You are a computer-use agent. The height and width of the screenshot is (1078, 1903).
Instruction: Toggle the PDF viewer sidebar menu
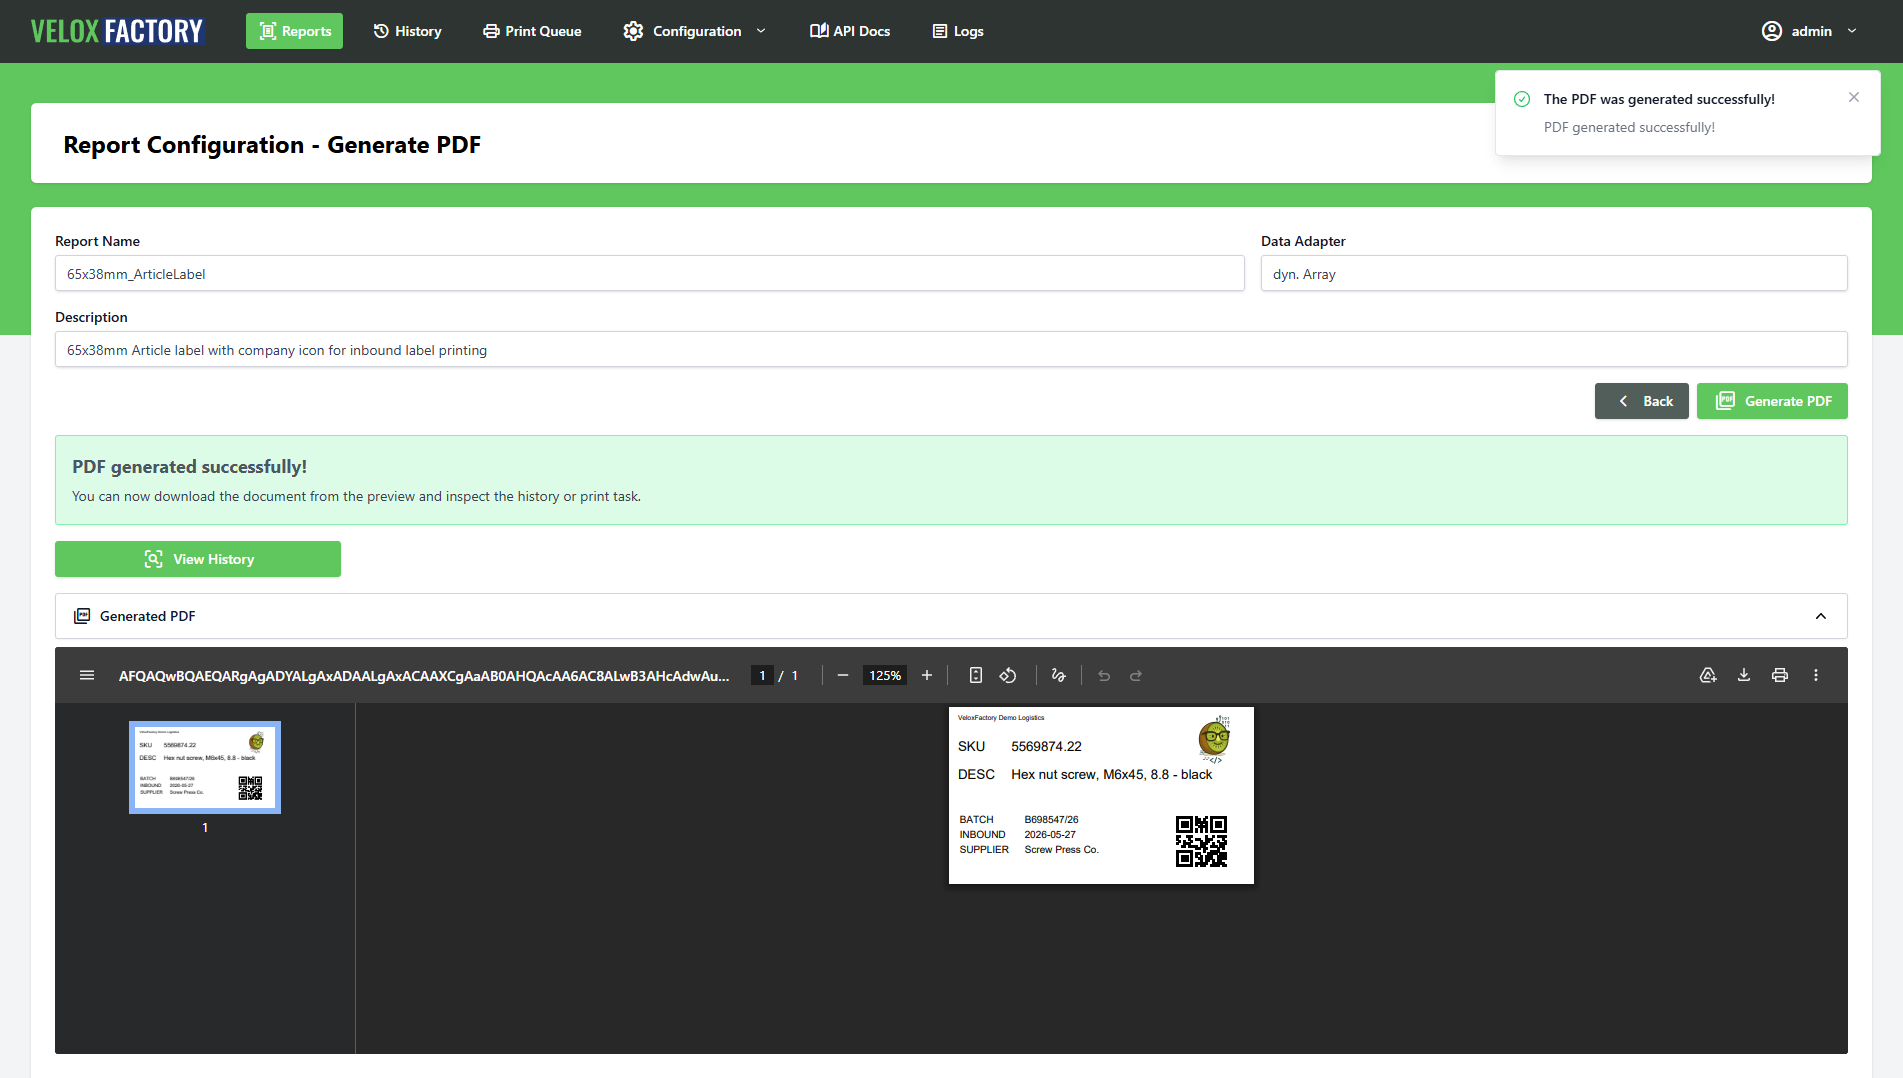point(87,676)
